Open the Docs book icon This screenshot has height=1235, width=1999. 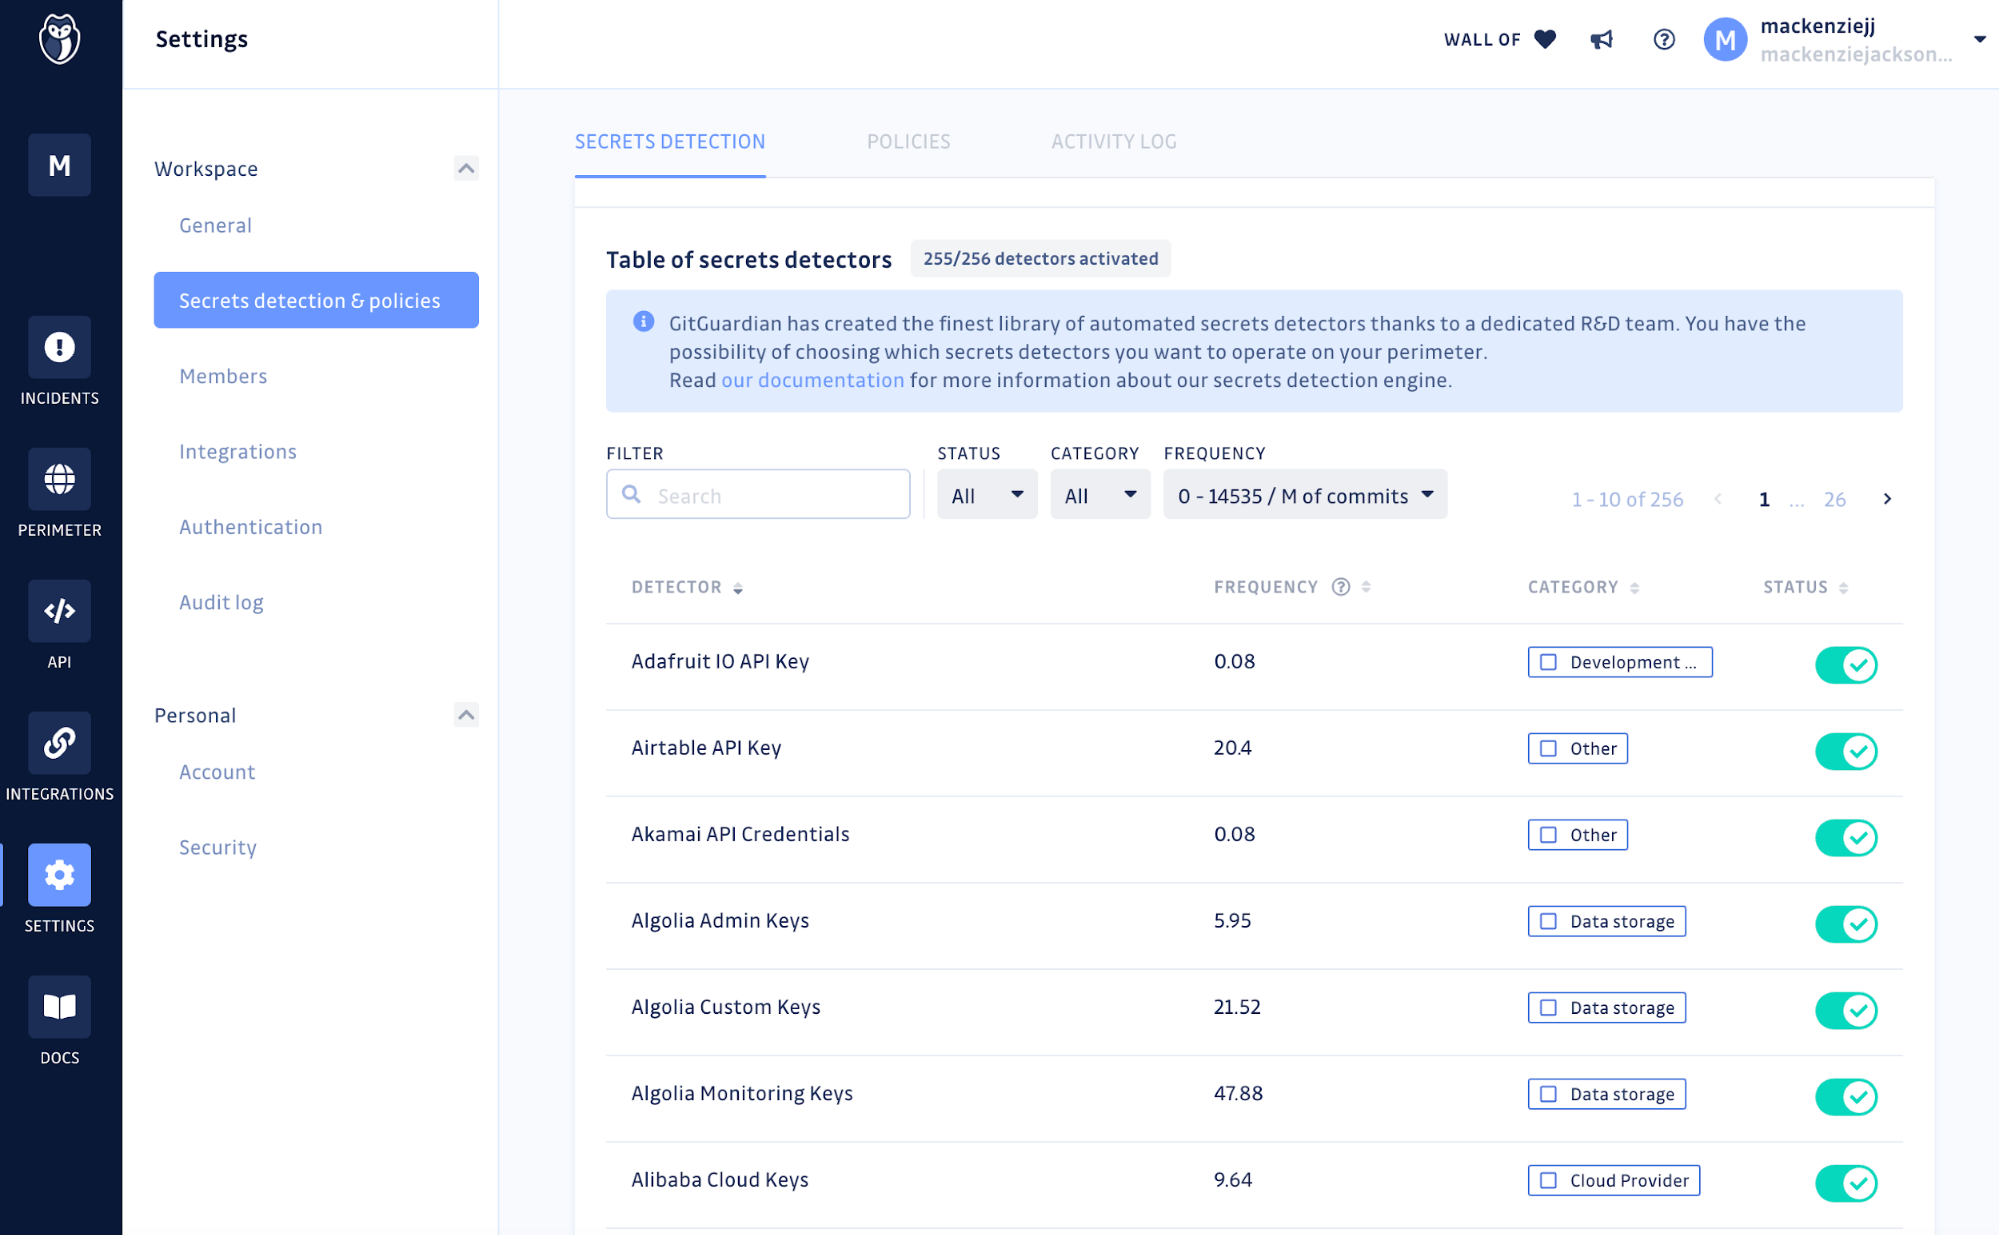[x=59, y=1007]
